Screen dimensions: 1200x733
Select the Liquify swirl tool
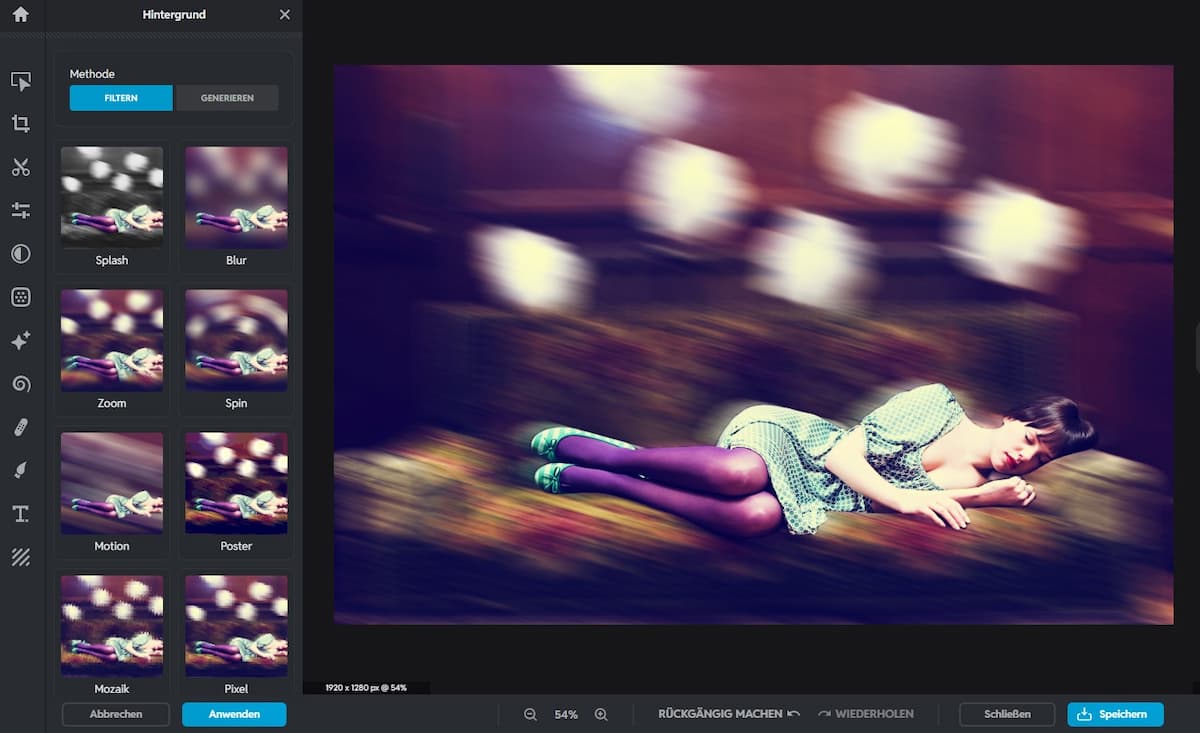pos(21,384)
